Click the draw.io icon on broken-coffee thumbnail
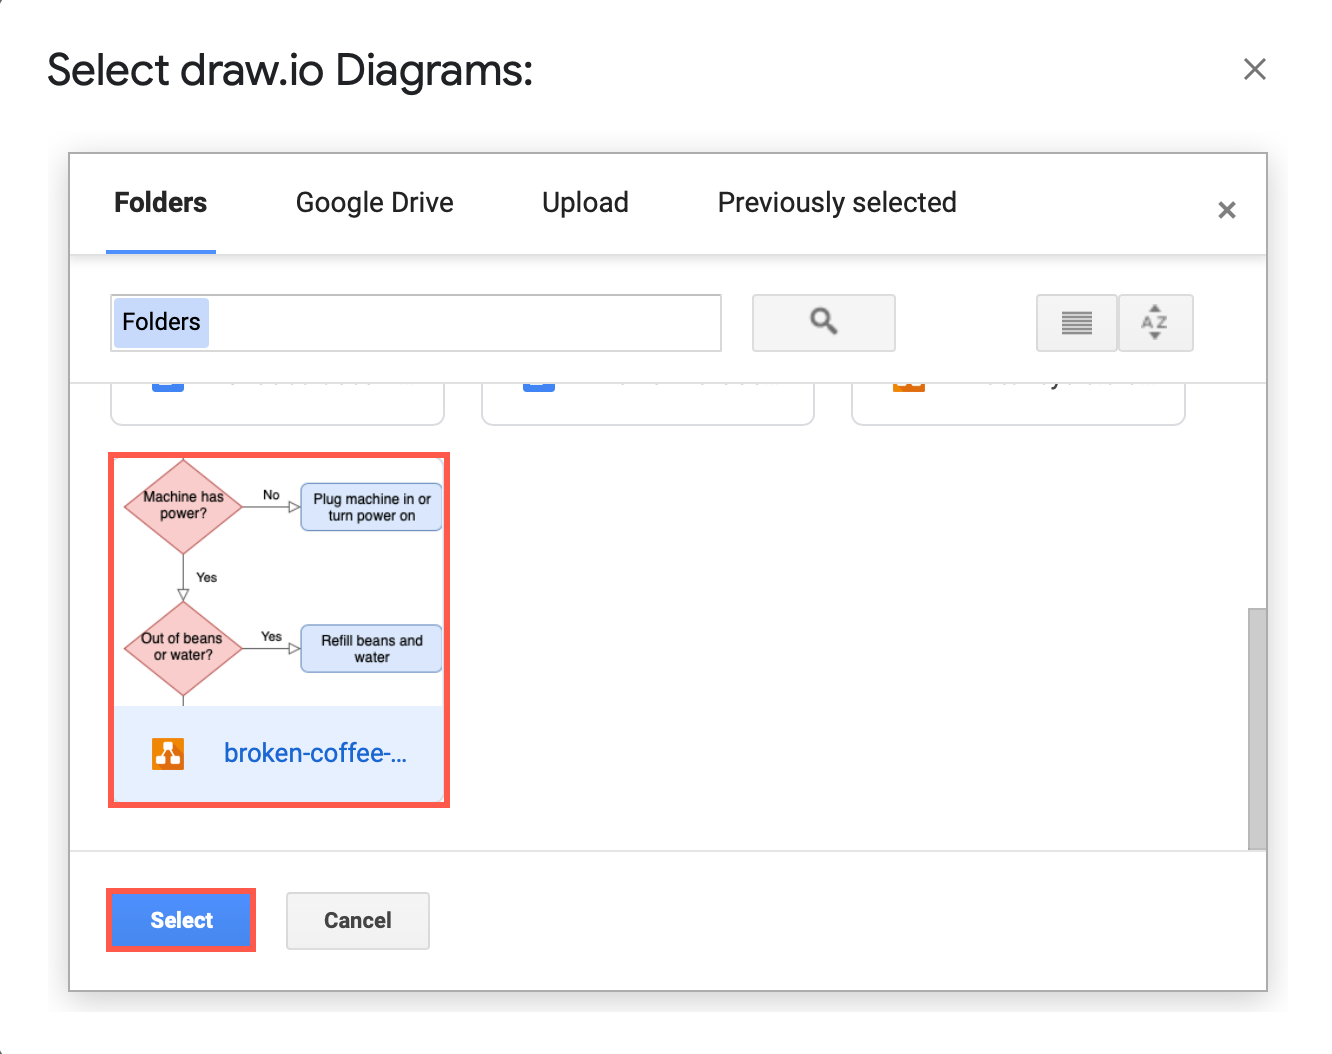 click(x=167, y=753)
